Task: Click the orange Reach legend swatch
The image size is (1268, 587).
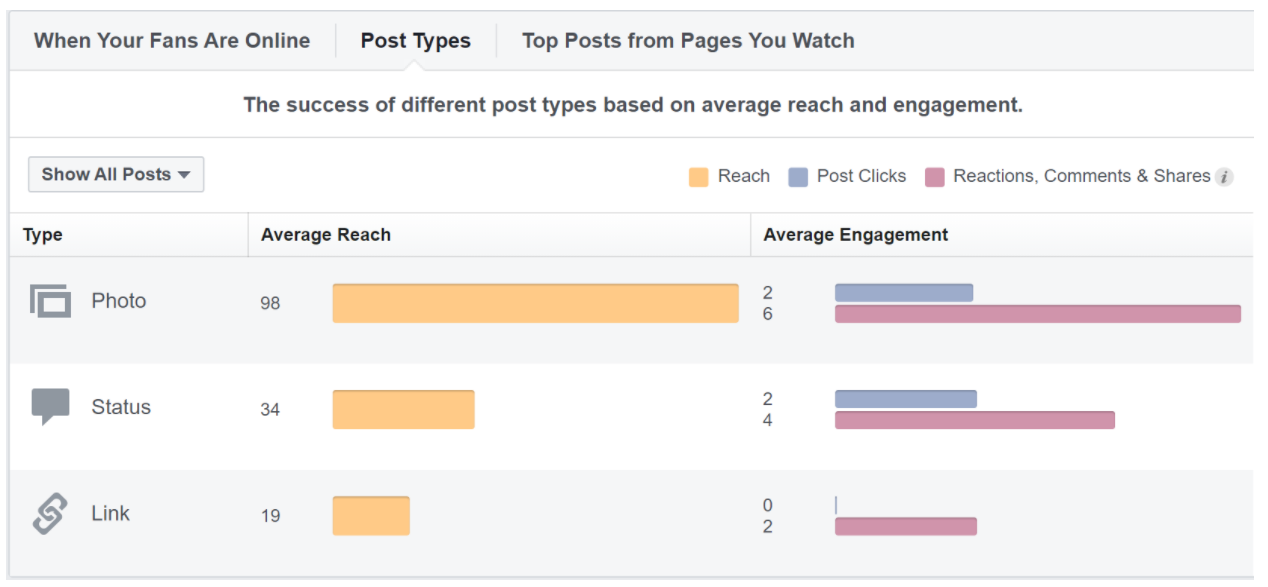Action: click(699, 177)
